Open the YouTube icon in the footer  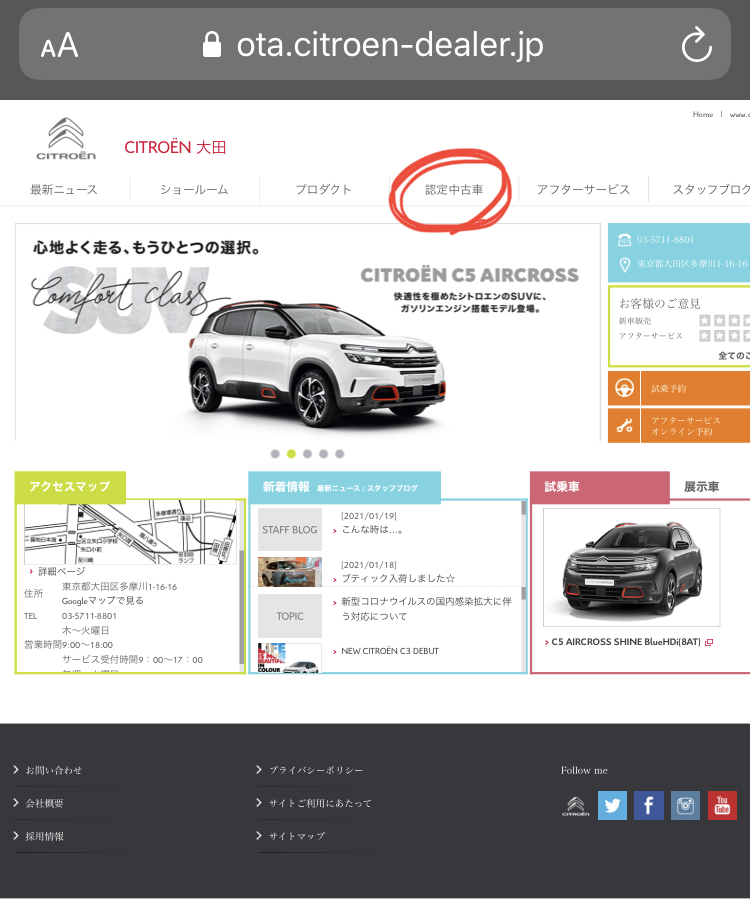[722, 805]
